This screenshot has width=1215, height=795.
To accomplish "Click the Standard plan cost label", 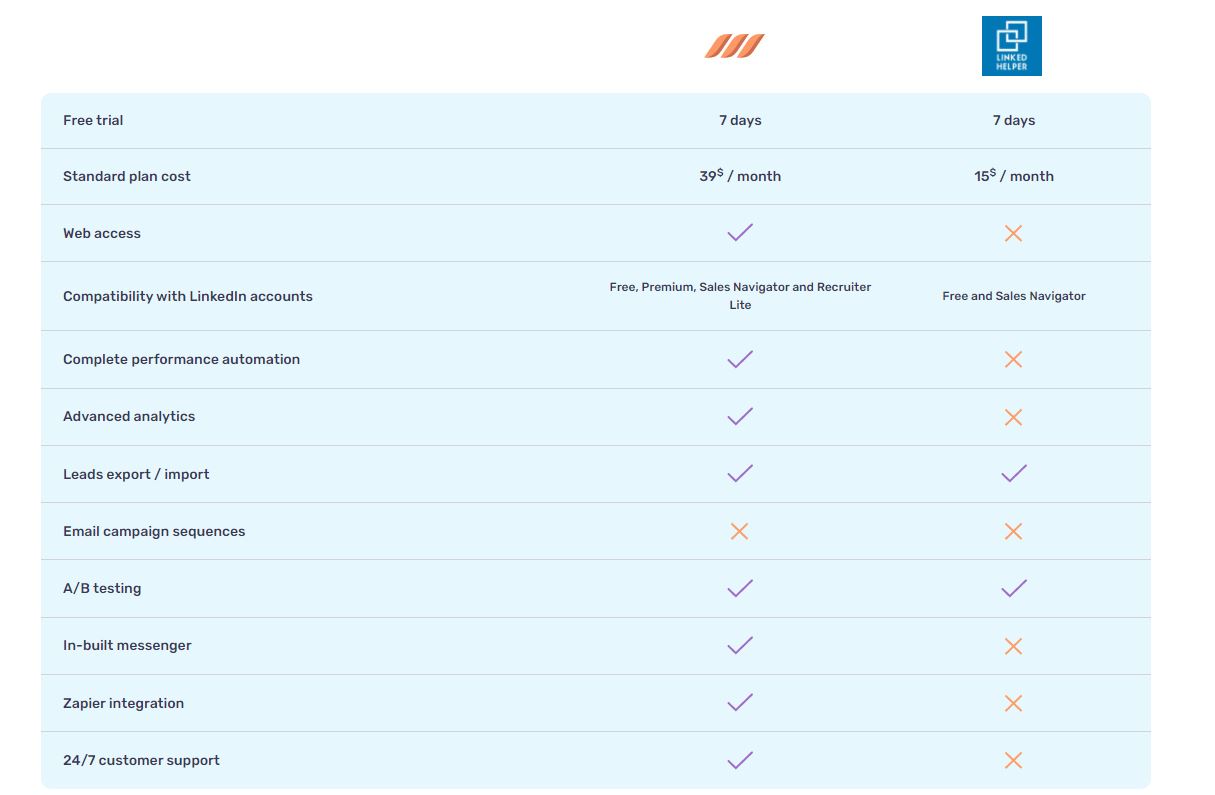I will point(127,176).
